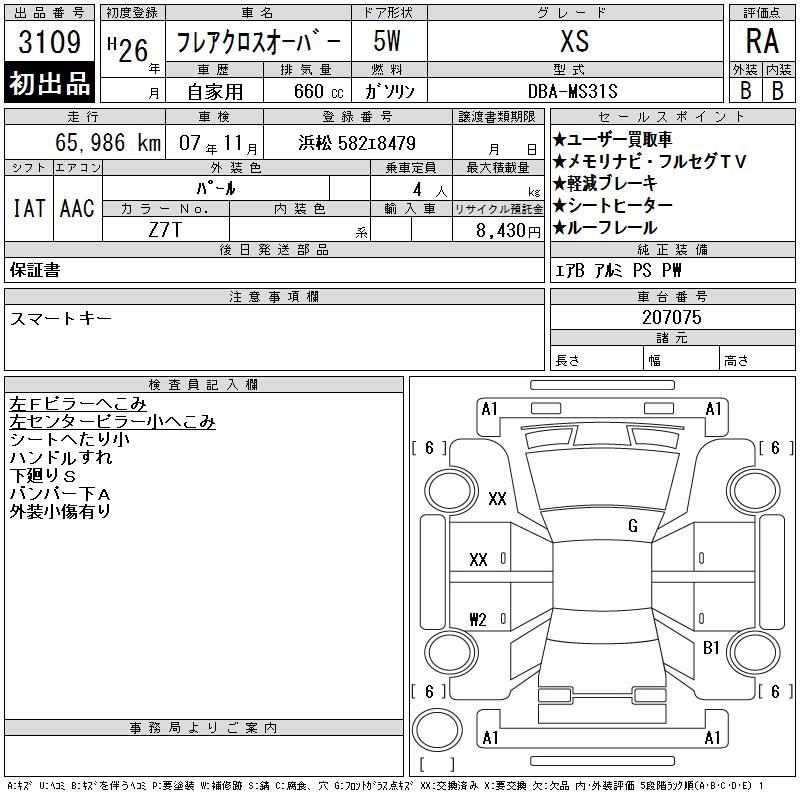Select chassis number 207075

tap(672, 317)
